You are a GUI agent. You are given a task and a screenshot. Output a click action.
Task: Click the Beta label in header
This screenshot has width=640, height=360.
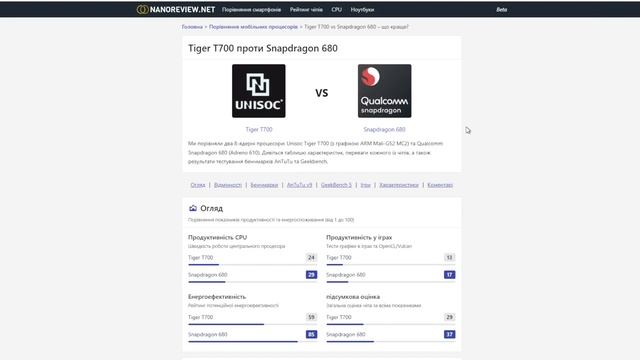[x=502, y=9]
